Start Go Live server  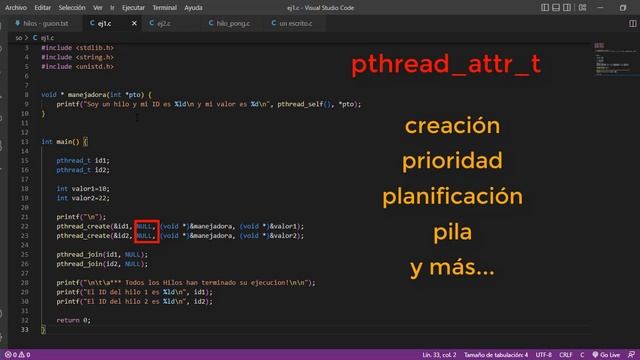pyautogui.click(x=606, y=355)
